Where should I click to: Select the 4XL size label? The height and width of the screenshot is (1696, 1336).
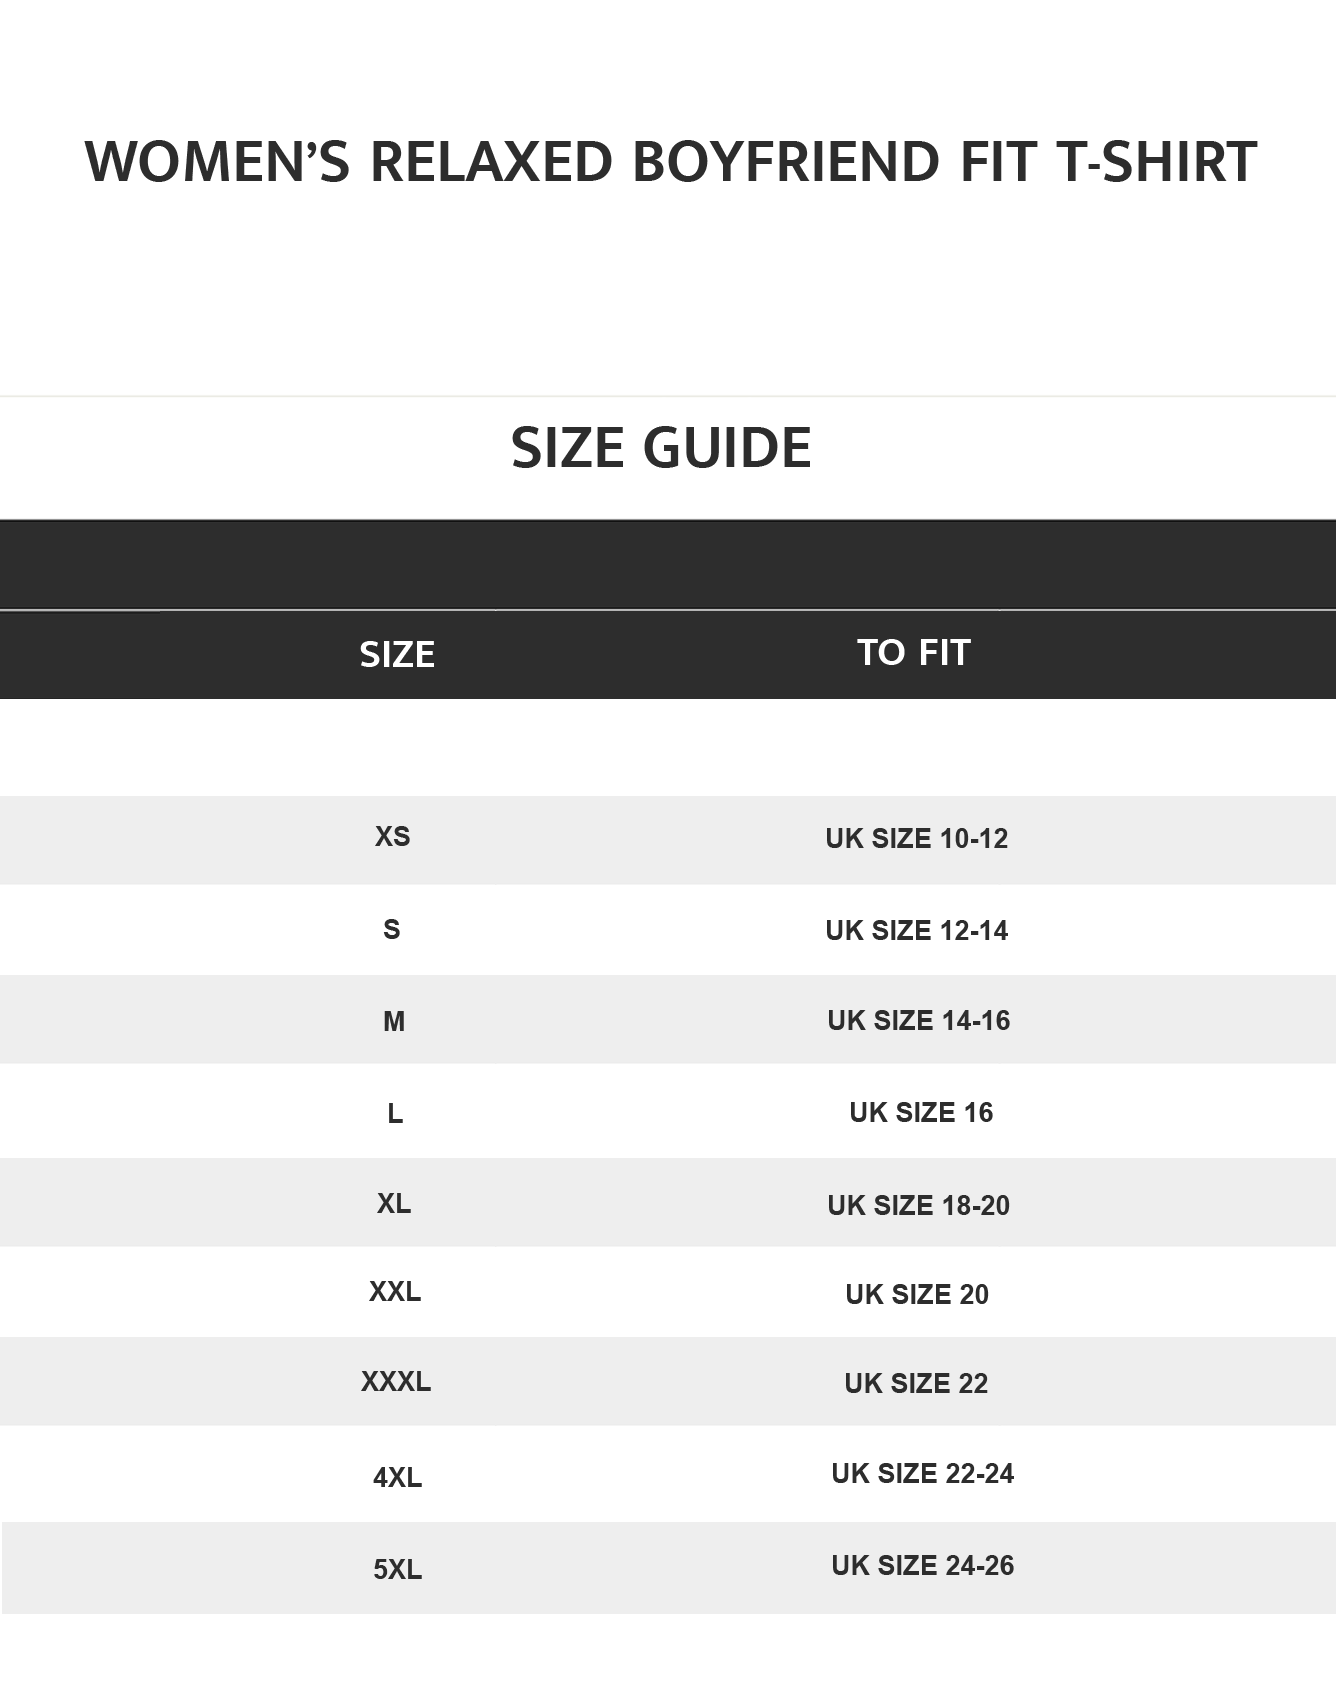click(397, 1478)
